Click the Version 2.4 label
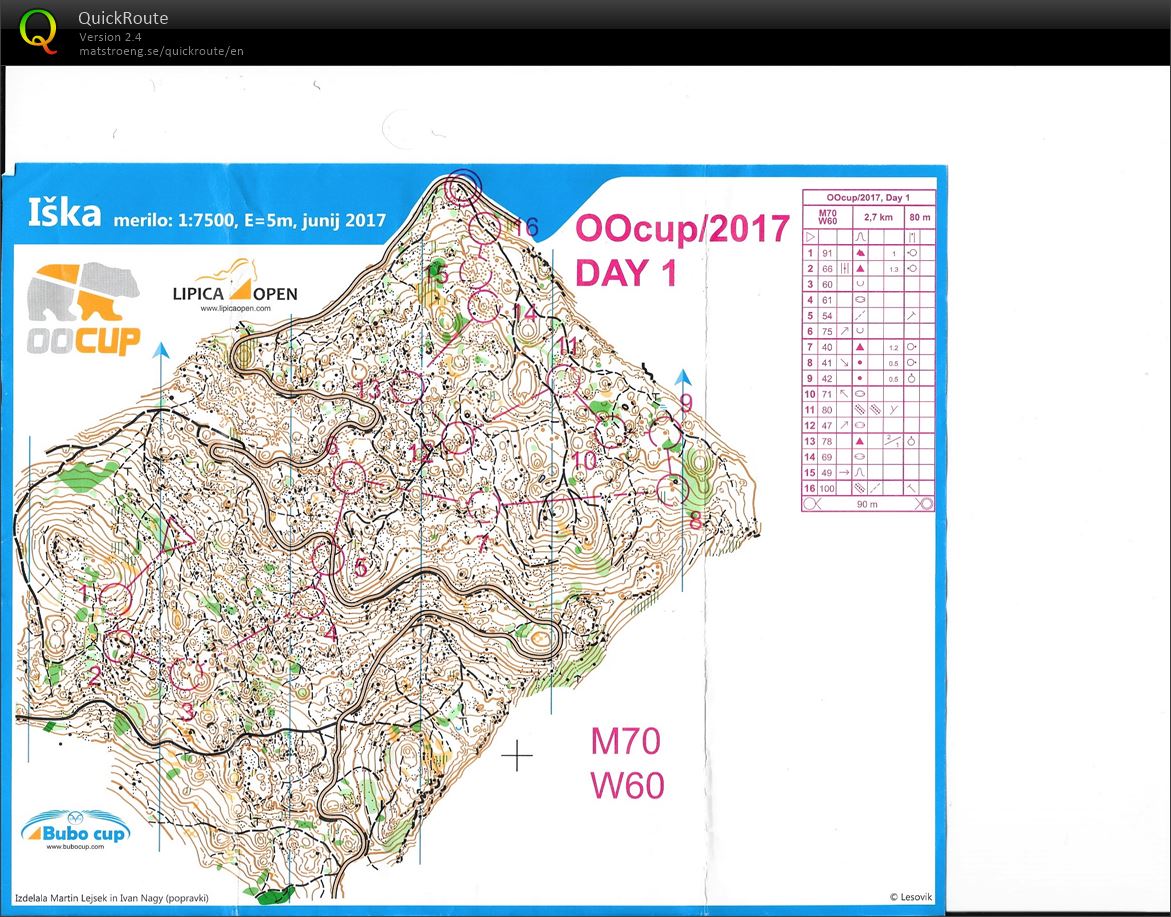 coord(111,37)
